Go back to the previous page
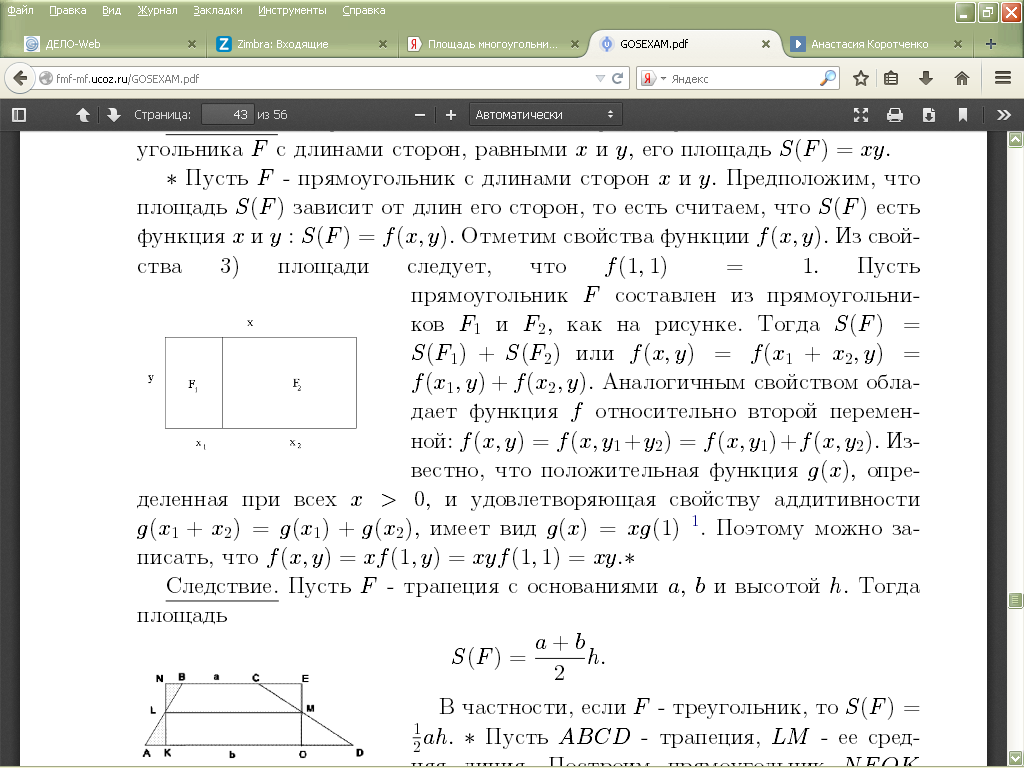This screenshot has height=768, width=1024. tap(20, 78)
